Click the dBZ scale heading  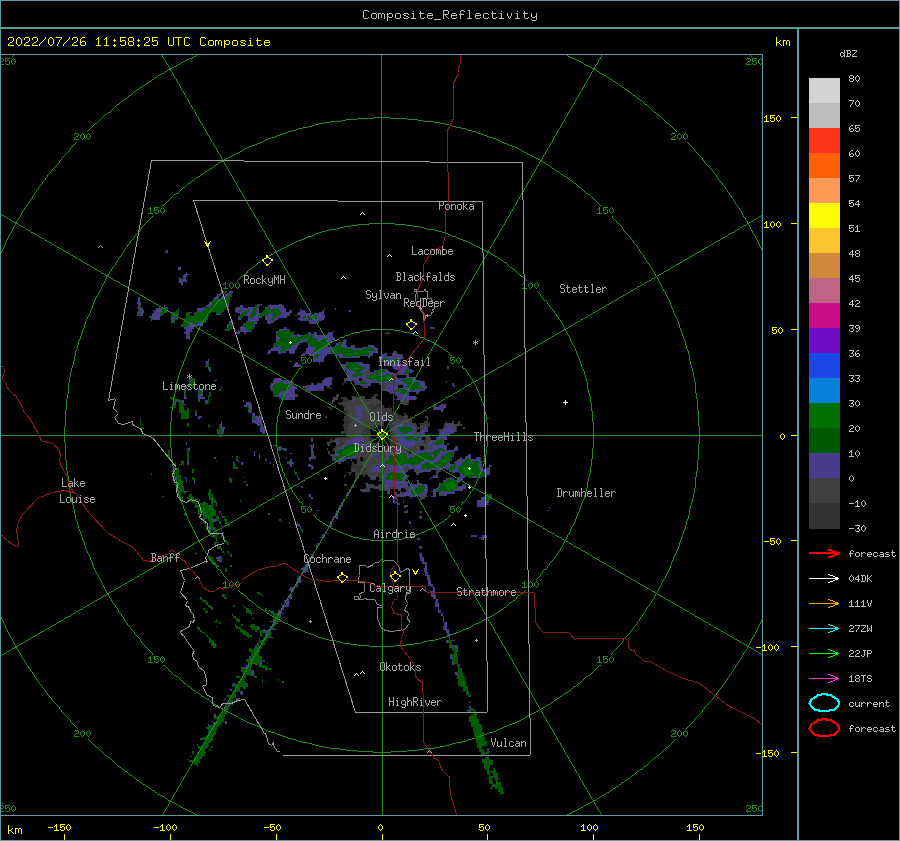pos(848,53)
